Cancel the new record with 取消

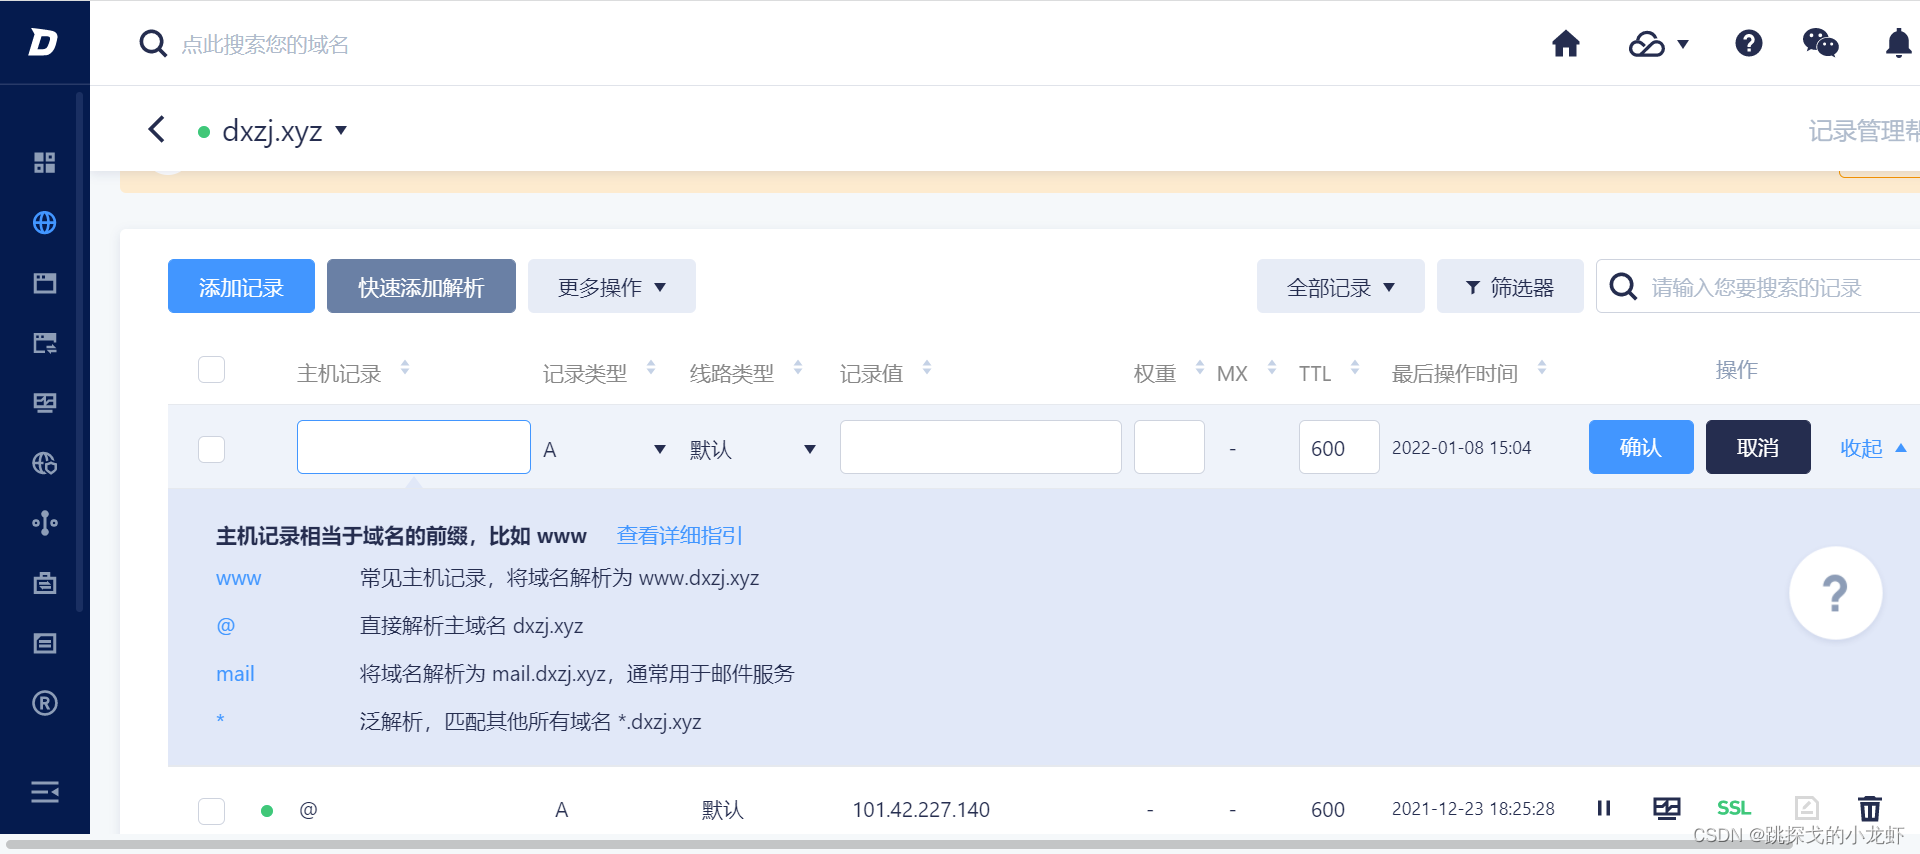click(x=1758, y=447)
